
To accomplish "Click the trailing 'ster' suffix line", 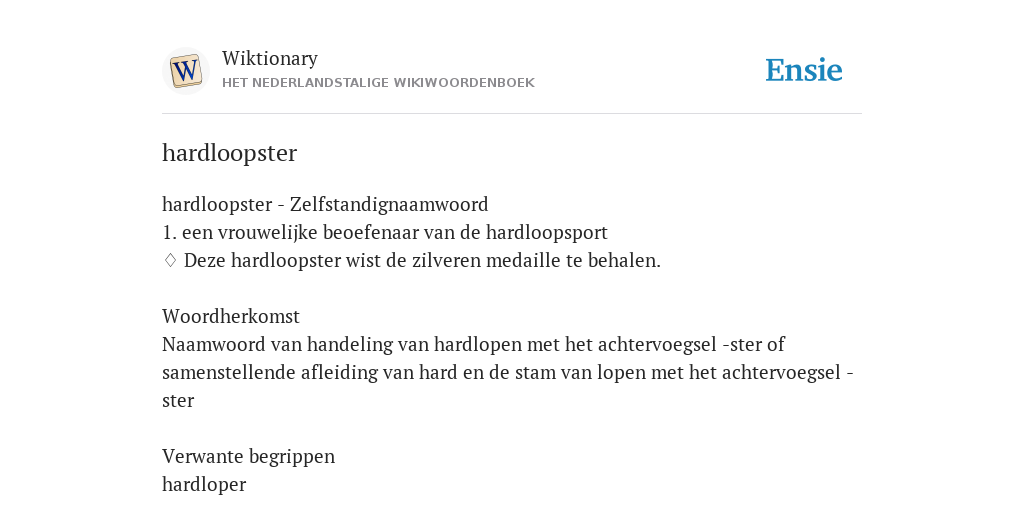I will coord(178,400).
